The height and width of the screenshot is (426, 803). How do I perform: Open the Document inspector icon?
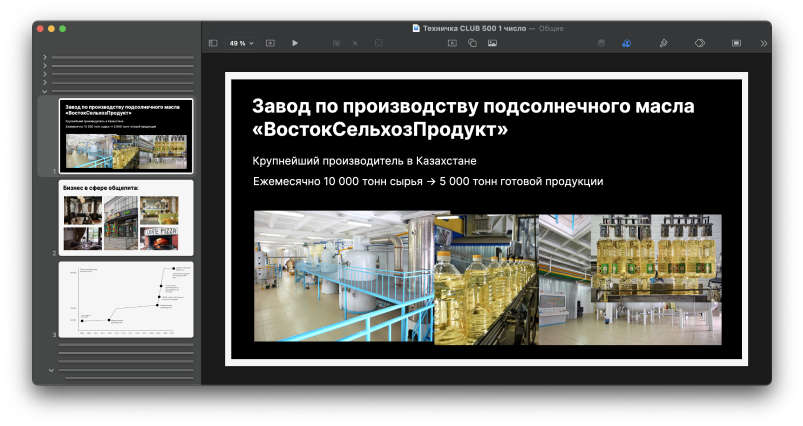pyautogui.click(x=736, y=44)
